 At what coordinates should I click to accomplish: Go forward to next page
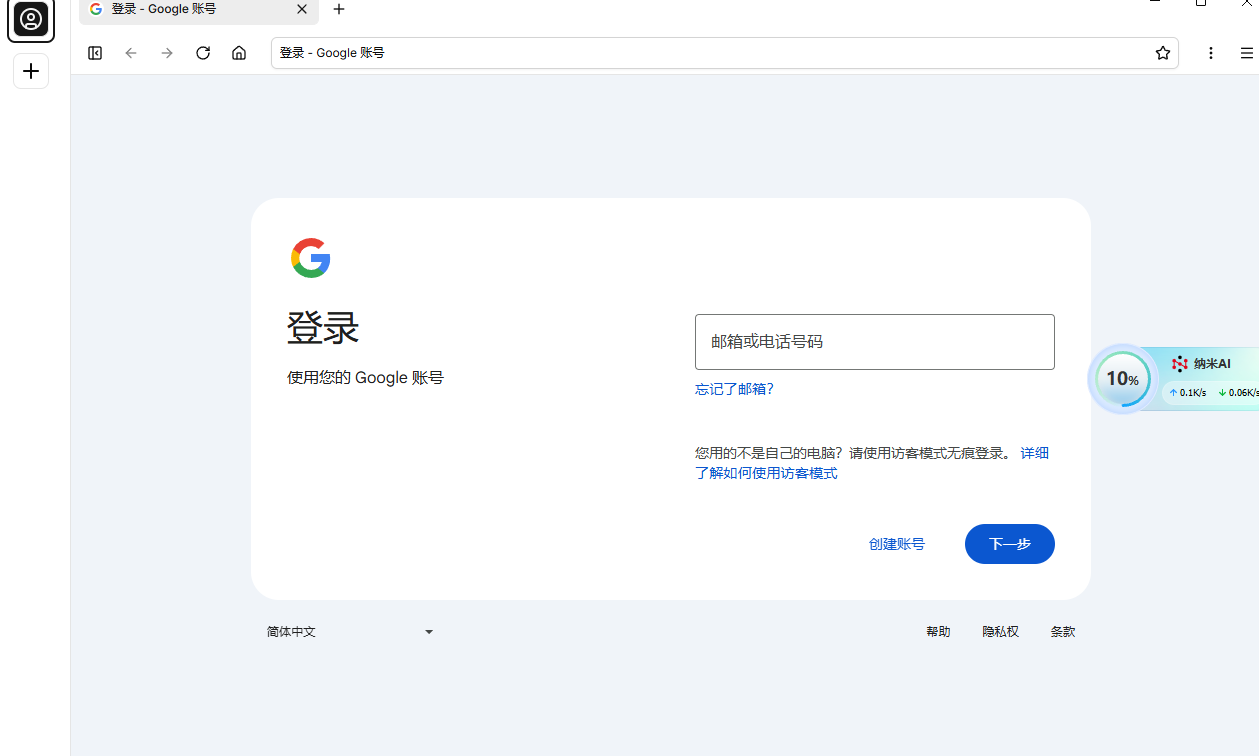167,53
